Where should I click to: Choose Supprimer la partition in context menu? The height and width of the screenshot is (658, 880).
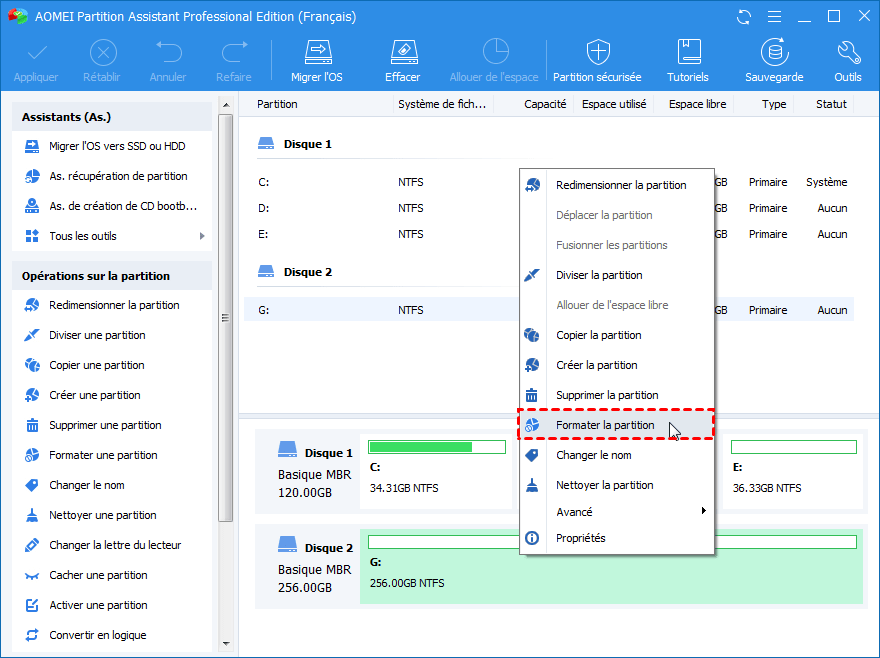616,395
